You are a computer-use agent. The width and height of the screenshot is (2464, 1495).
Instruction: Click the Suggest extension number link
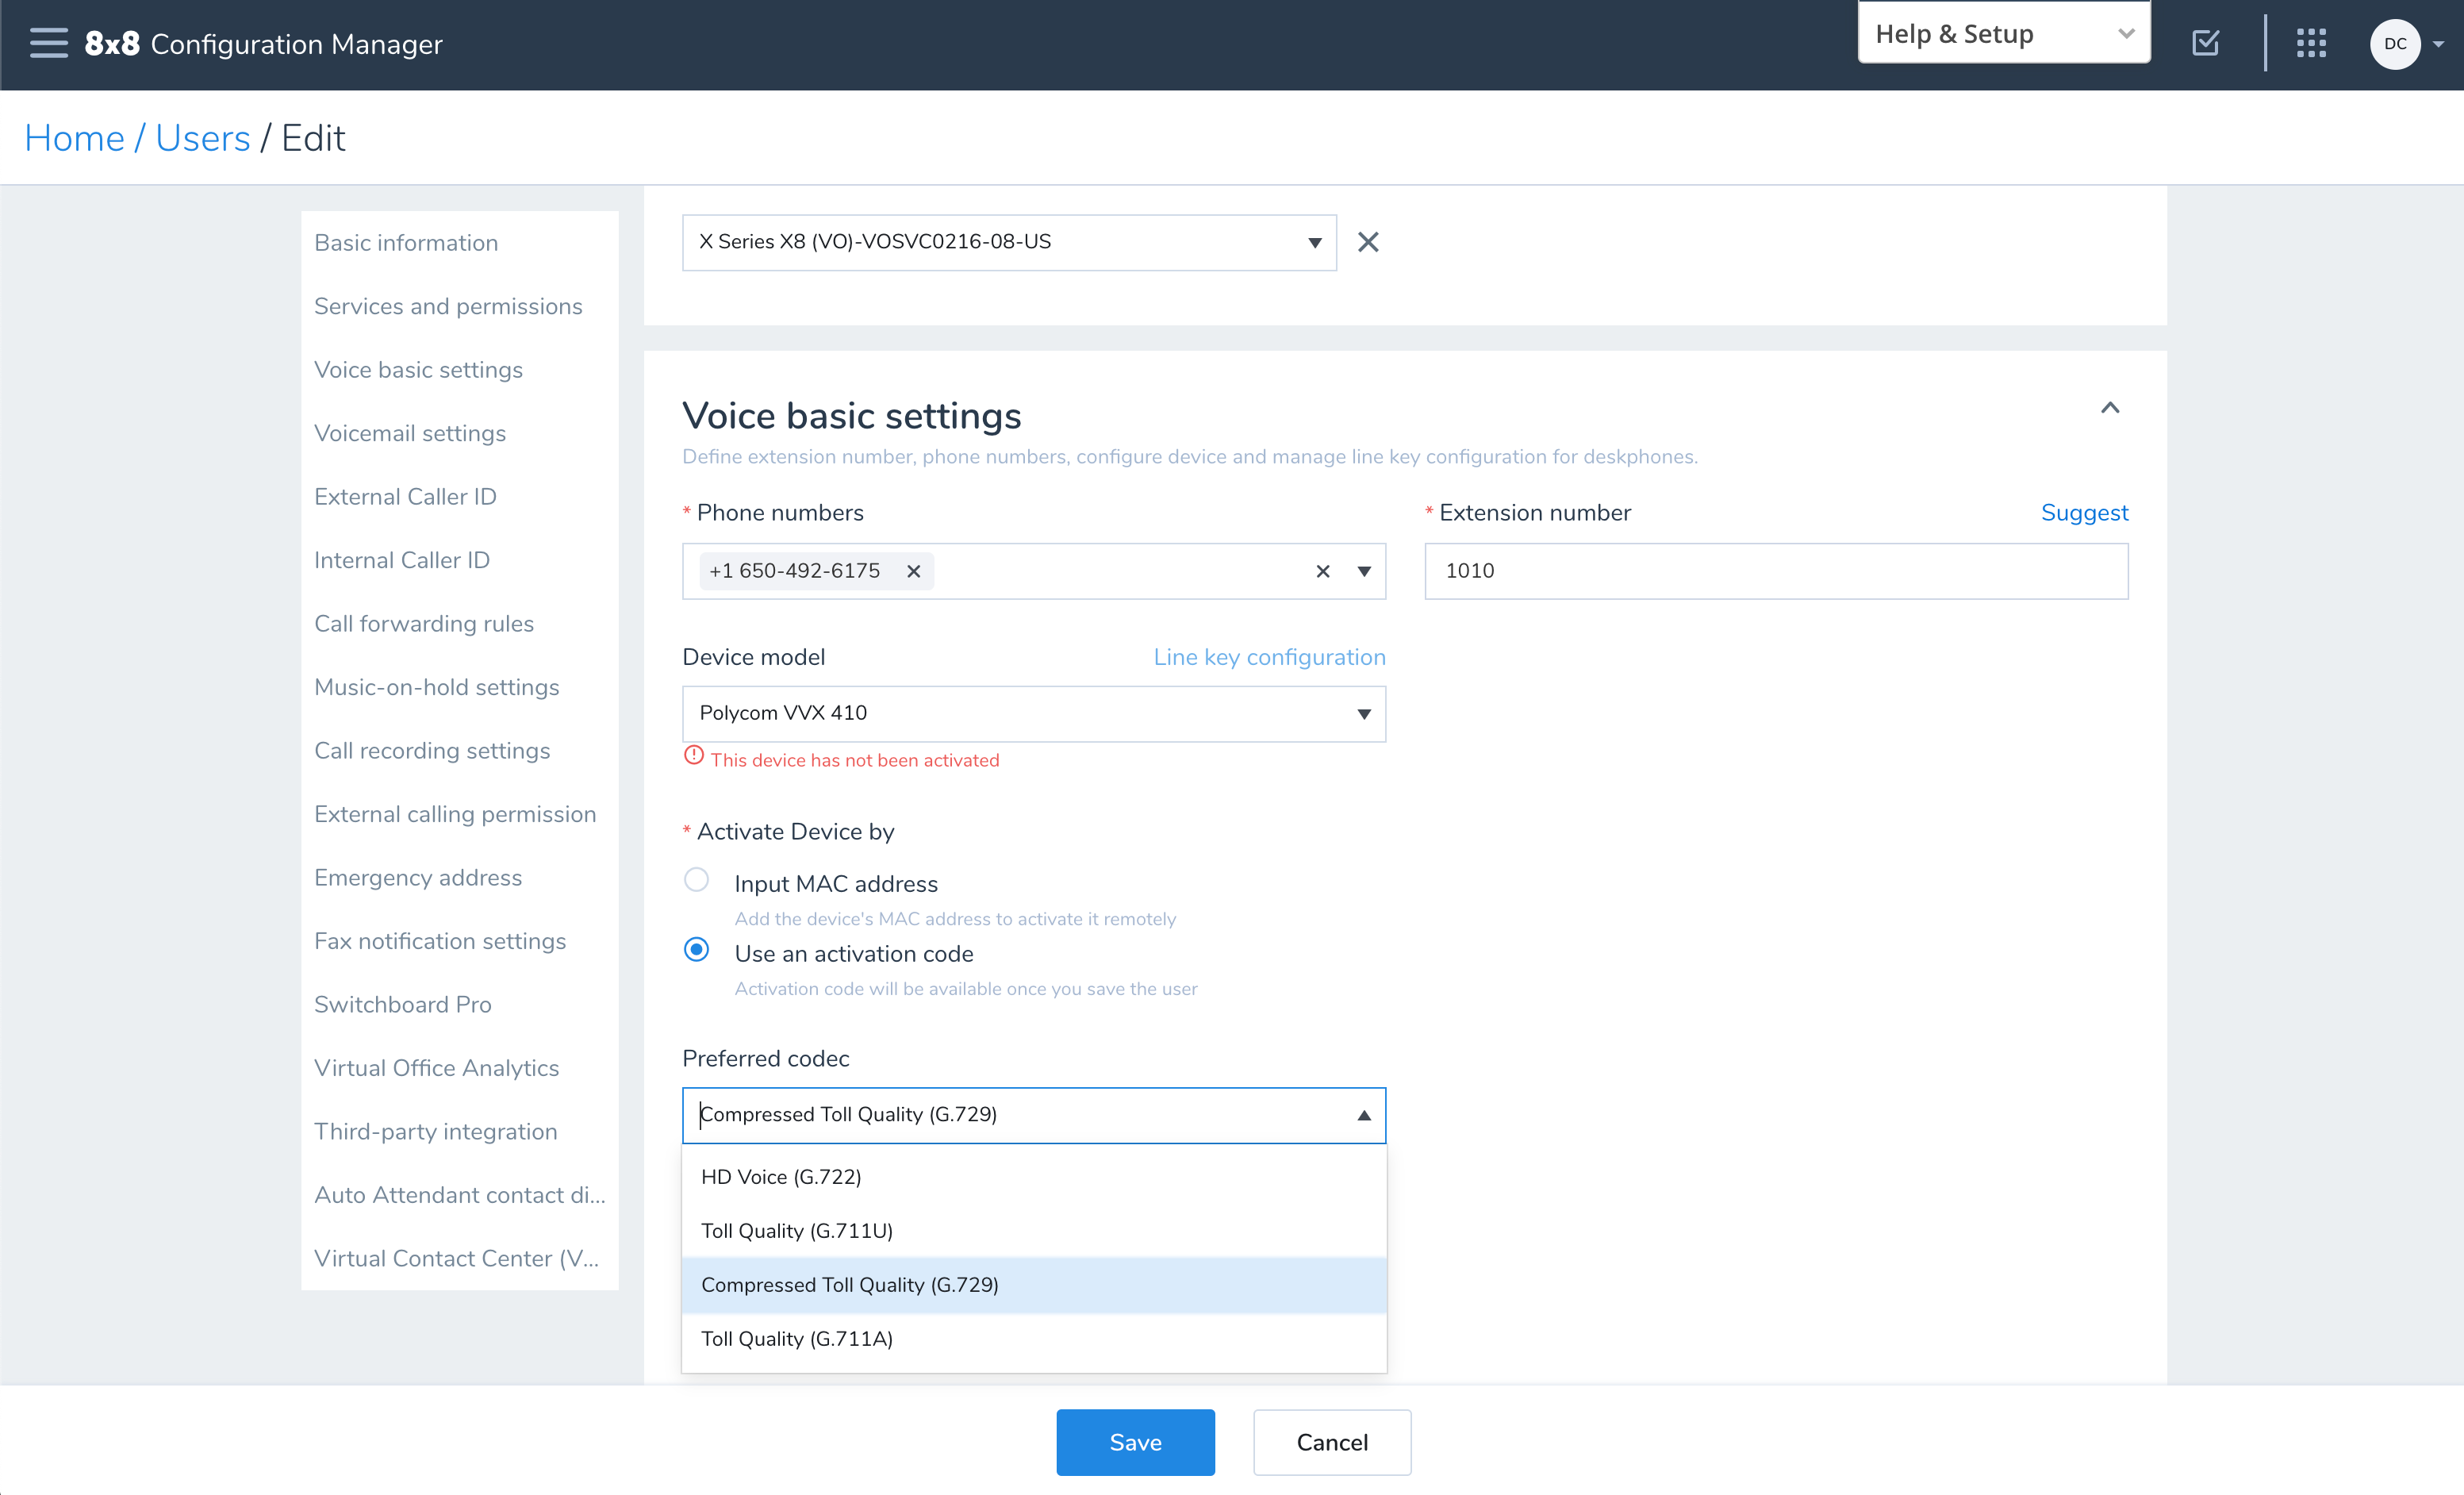[x=2086, y=513]
